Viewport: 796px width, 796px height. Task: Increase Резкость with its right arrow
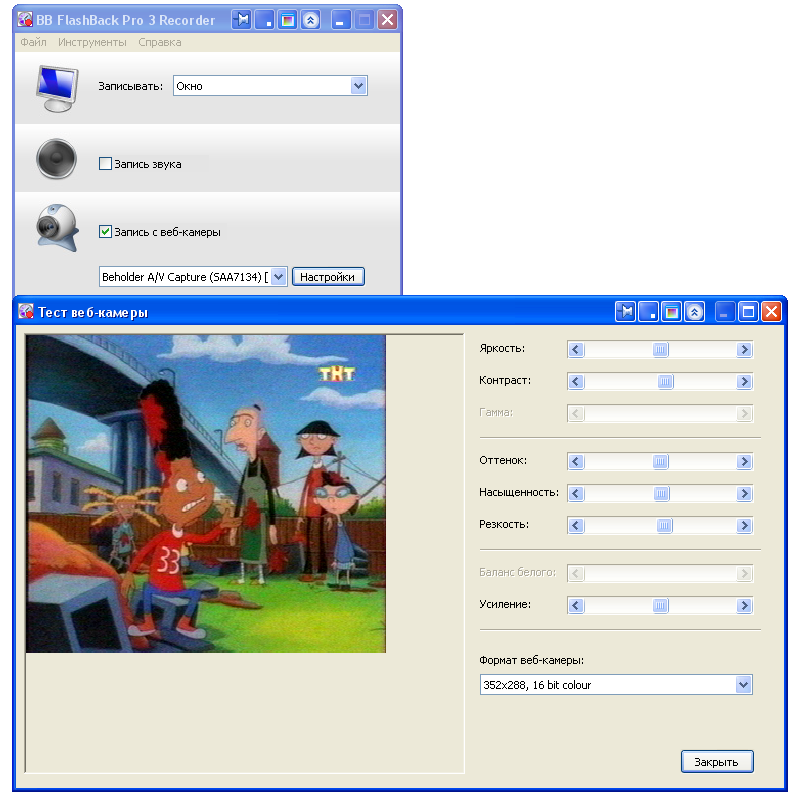click(744, 525)
